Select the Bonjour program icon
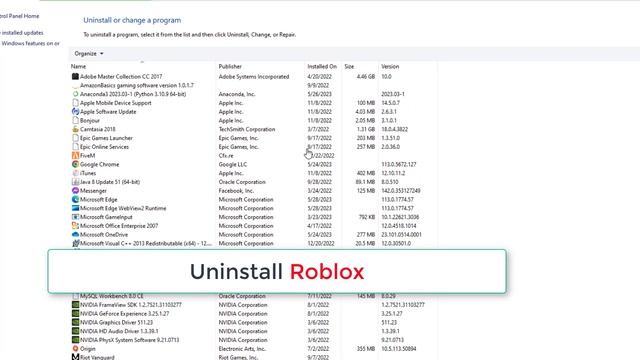 75,120
